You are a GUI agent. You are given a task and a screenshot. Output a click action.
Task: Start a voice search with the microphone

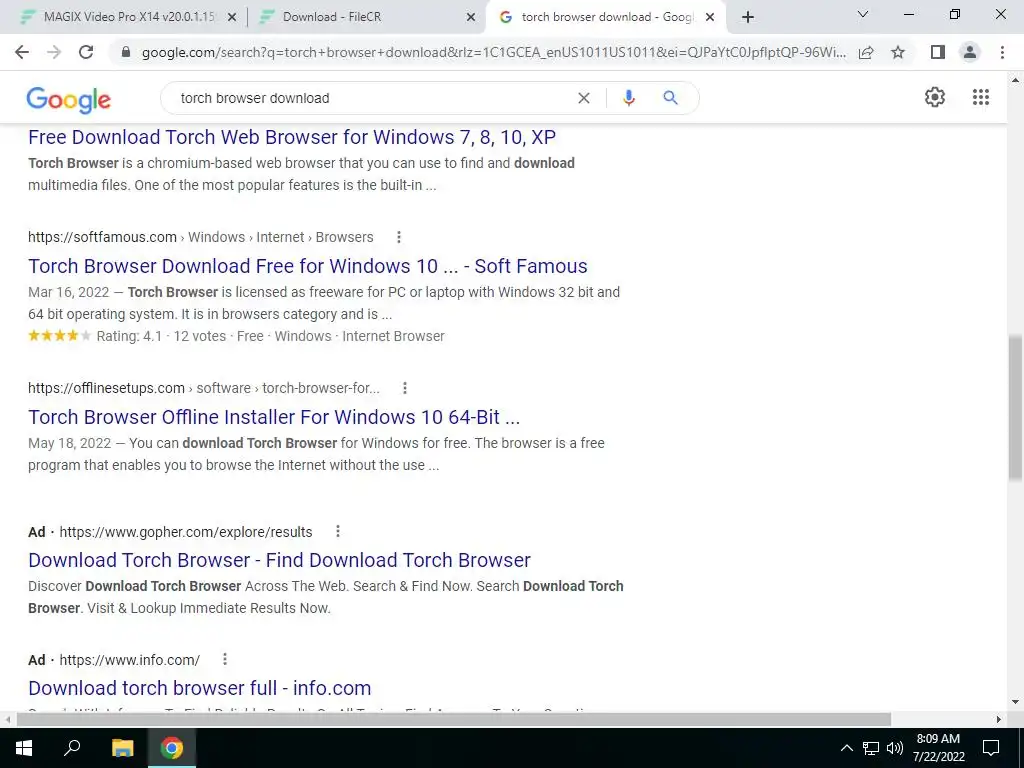(x=629, y=98)
